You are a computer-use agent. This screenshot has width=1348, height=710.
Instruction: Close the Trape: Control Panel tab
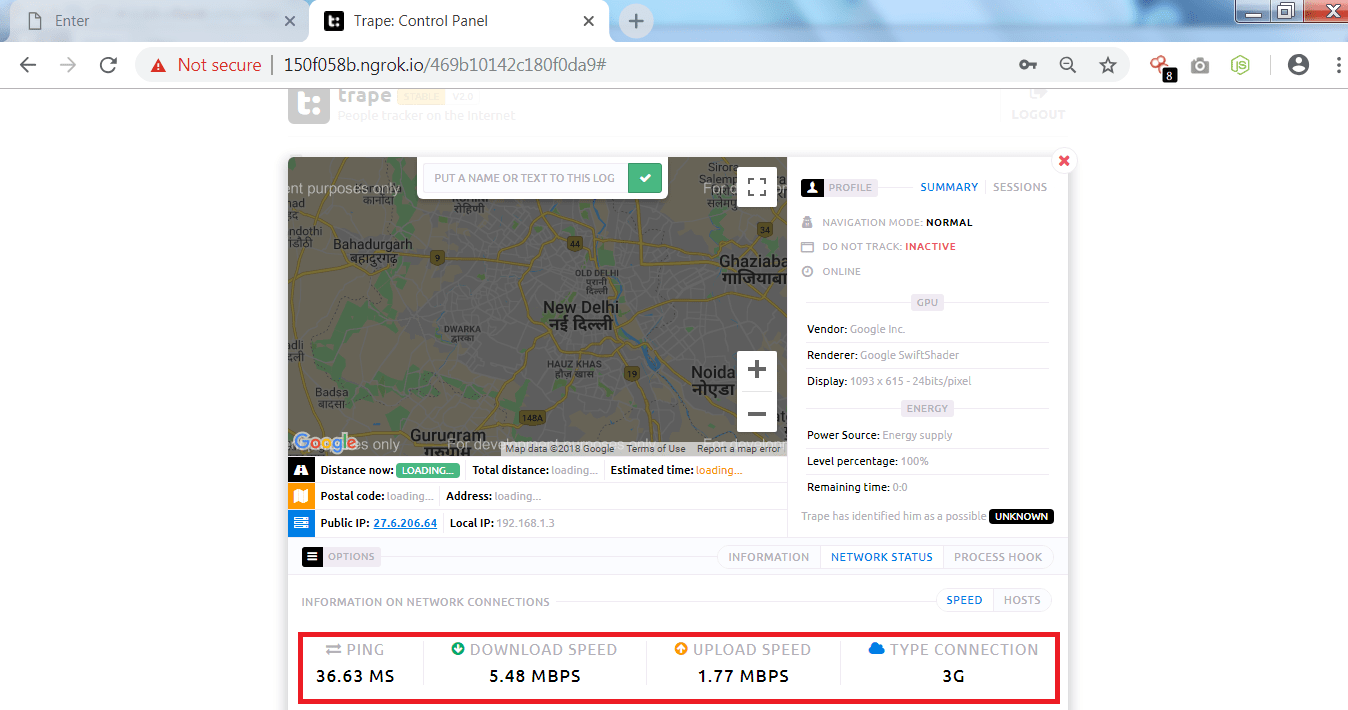pos(590,21)
